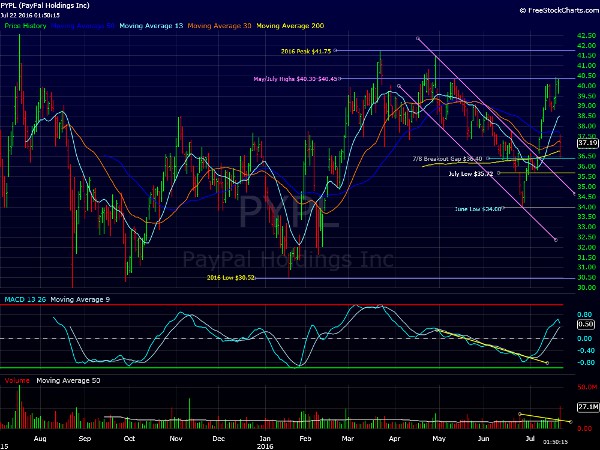
Task: Click the 2016 Peak $41.75 annotation
Action: [306, 51]
